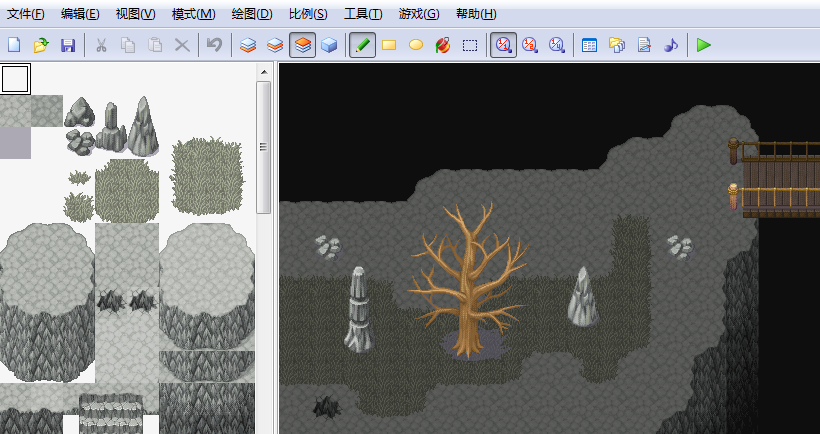The image size is (820, 434).
Task: Pick the plain purple-gray tile in the palette
Action: [x=15, y=143]
